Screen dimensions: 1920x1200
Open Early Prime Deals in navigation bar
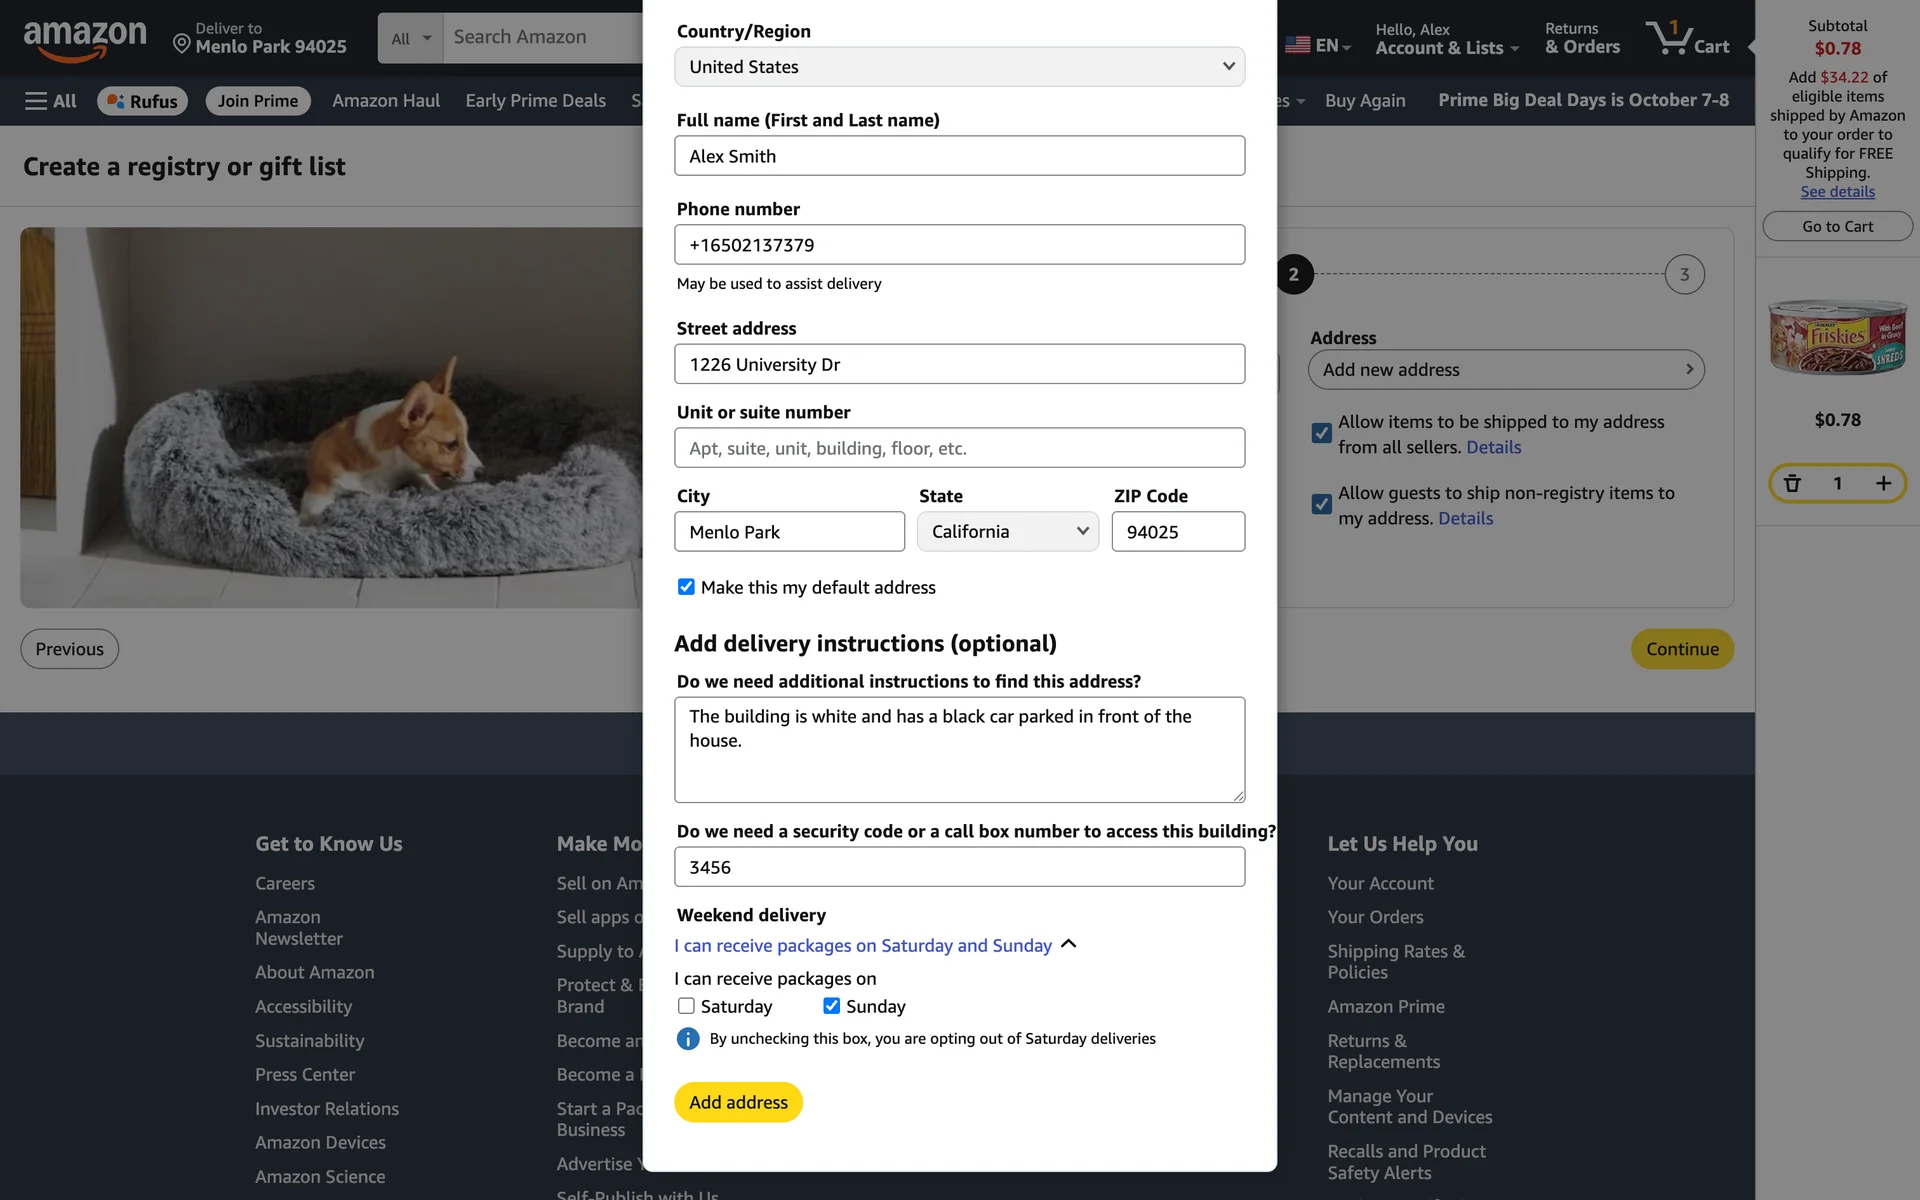coord(535,101)
